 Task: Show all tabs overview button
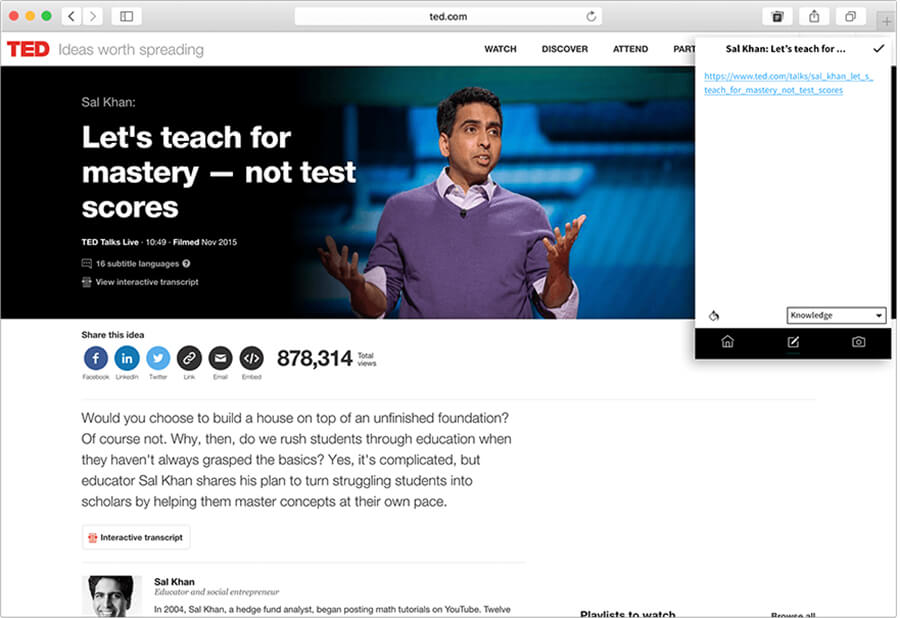pos(850,16)
